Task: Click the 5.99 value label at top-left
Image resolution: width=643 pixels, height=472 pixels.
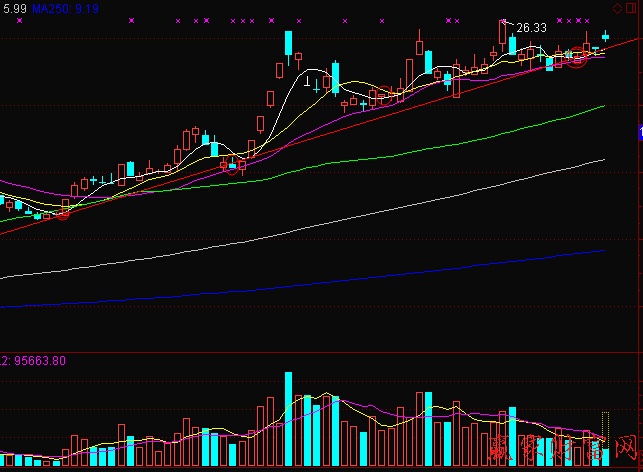Action: [14, 7]
